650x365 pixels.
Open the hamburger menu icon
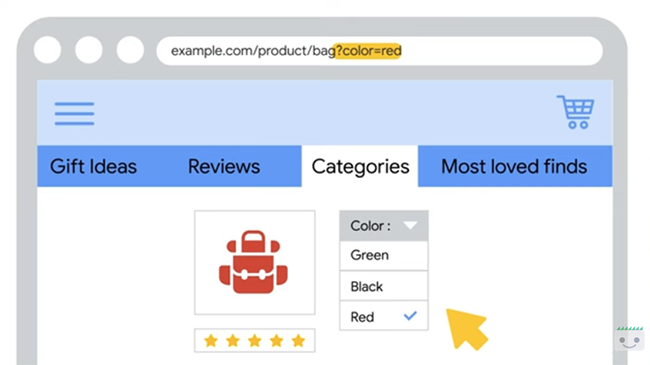[x=75, y=113]
